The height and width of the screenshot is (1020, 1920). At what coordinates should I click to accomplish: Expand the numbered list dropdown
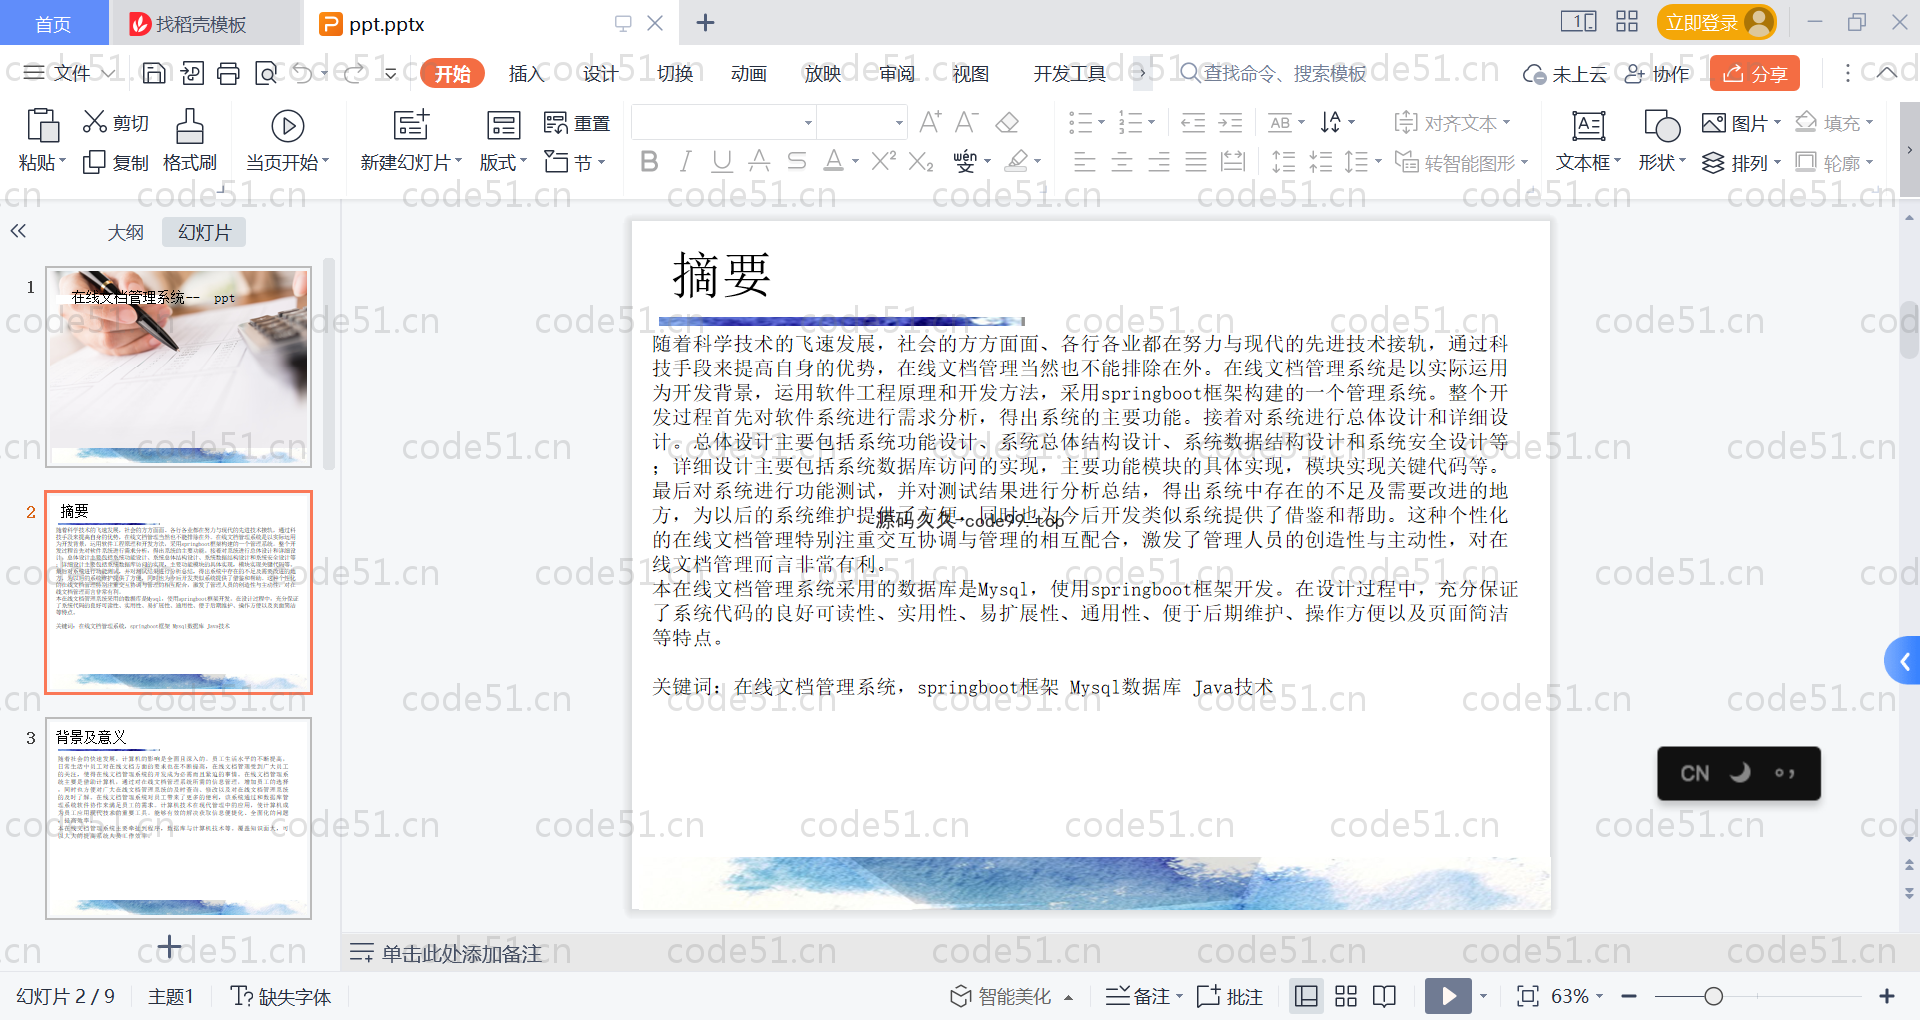[1151, 123]
